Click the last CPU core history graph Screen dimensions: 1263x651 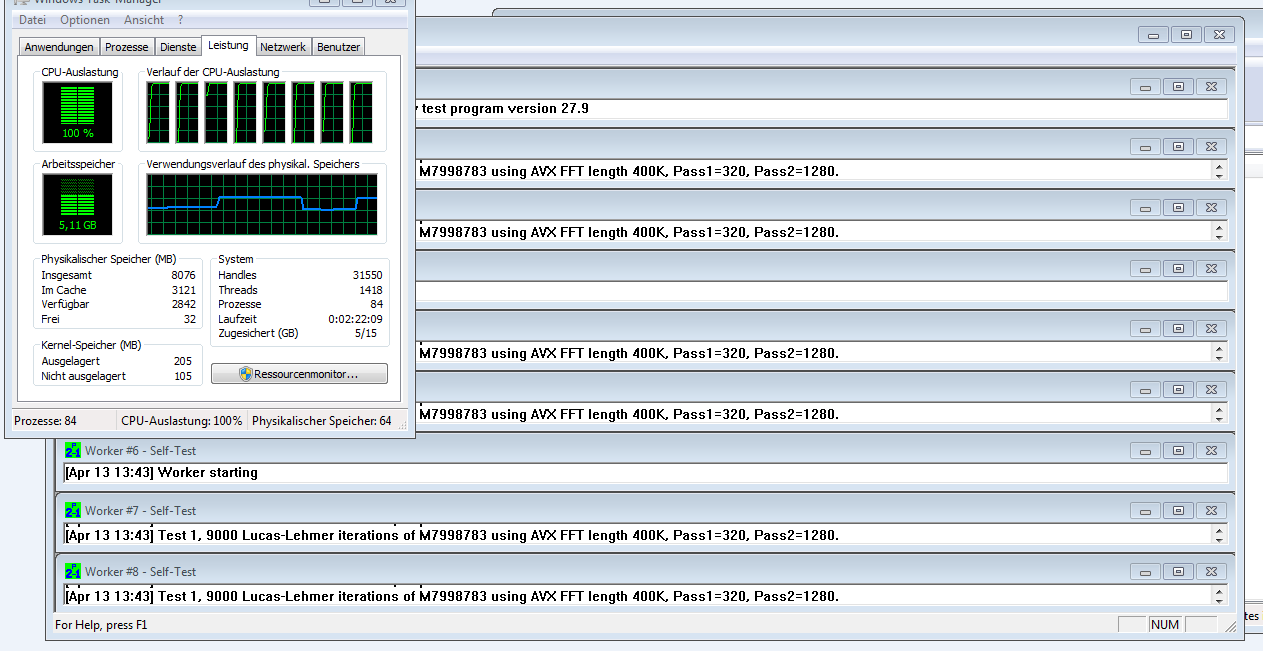pyautogui.click(x=361, y=112)
